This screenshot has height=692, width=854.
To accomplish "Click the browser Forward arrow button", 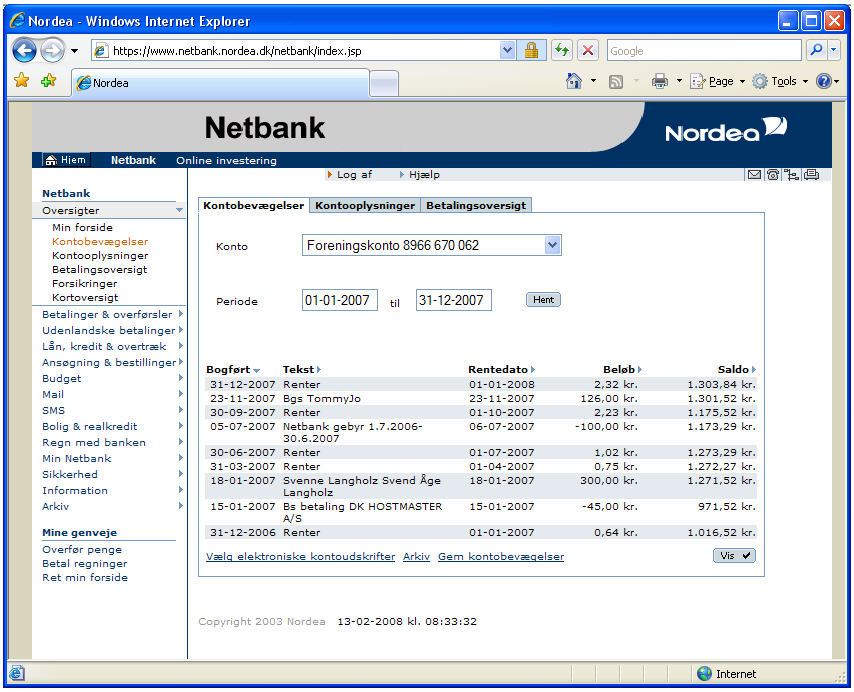I will point(52,51).
